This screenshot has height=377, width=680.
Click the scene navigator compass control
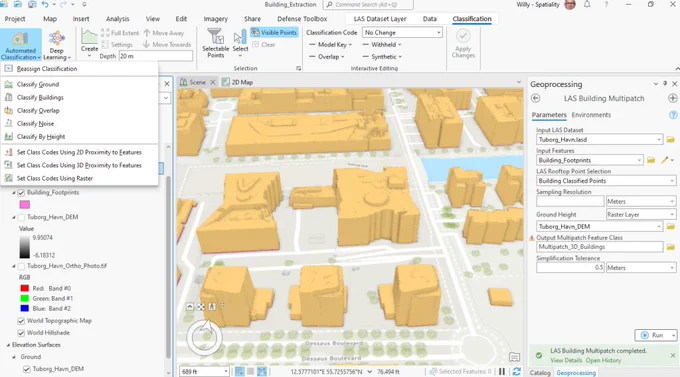click(x=204, y=338)
